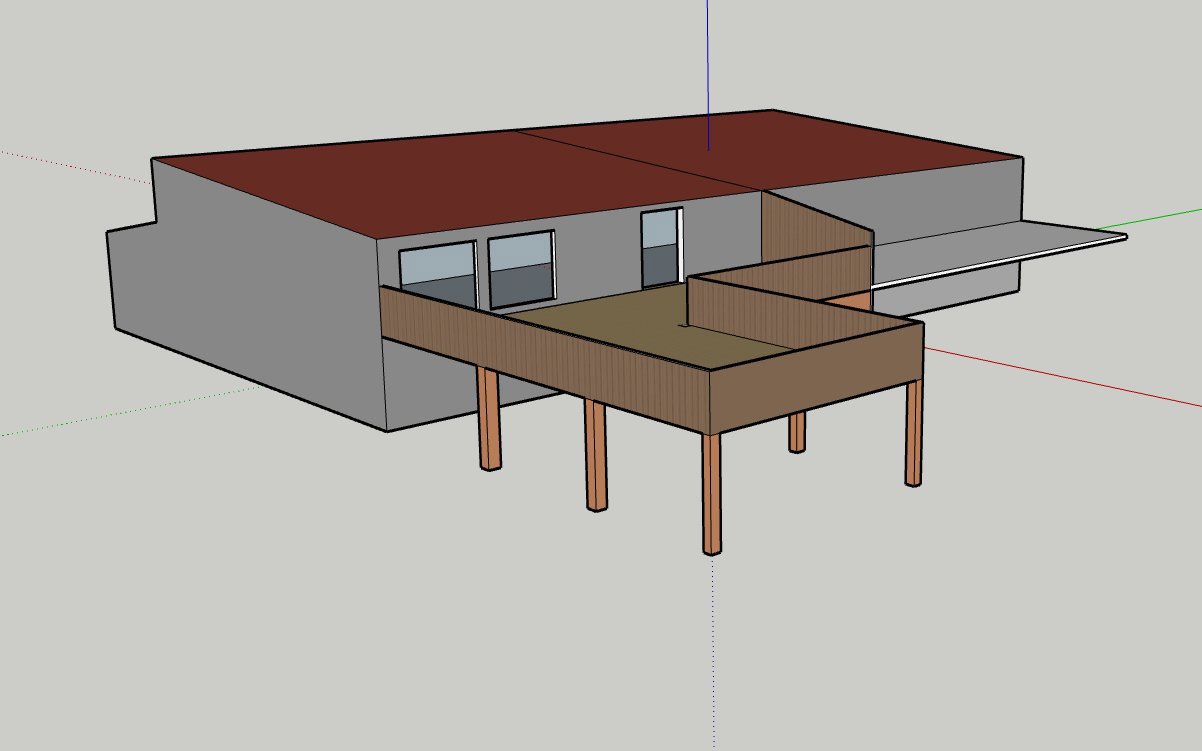The height and width of the screenshot is (751, 1202).
Task: Click the middle large window pane
Action: click(x=520, y=270)
